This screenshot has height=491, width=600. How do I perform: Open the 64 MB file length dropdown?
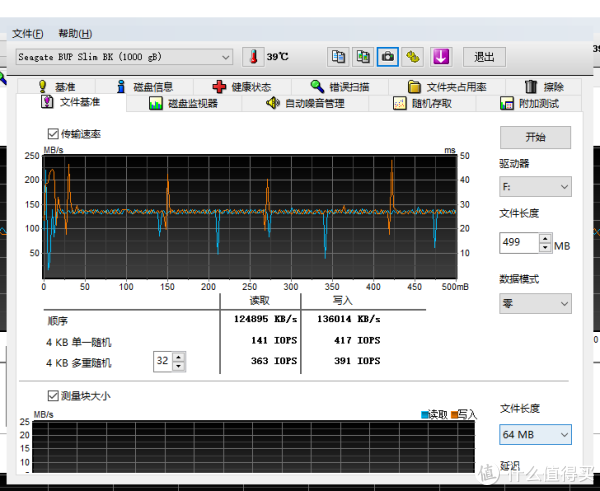pos(535,435)
